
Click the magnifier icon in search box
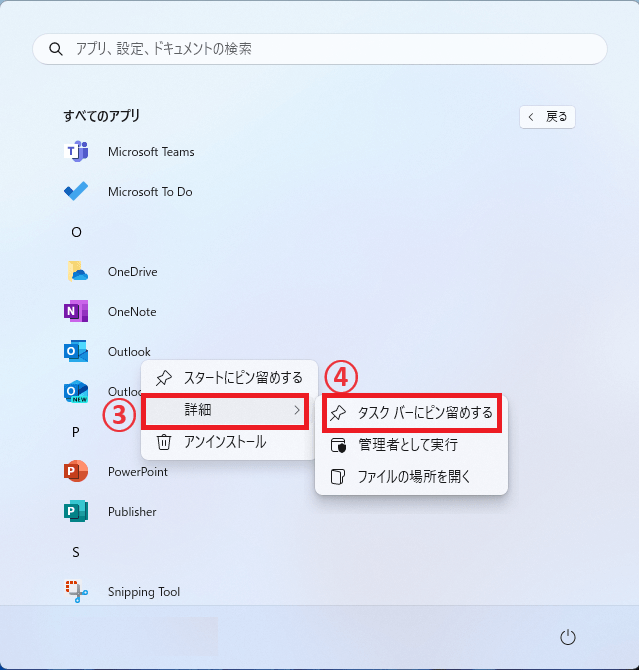click(x=56, y=49)
